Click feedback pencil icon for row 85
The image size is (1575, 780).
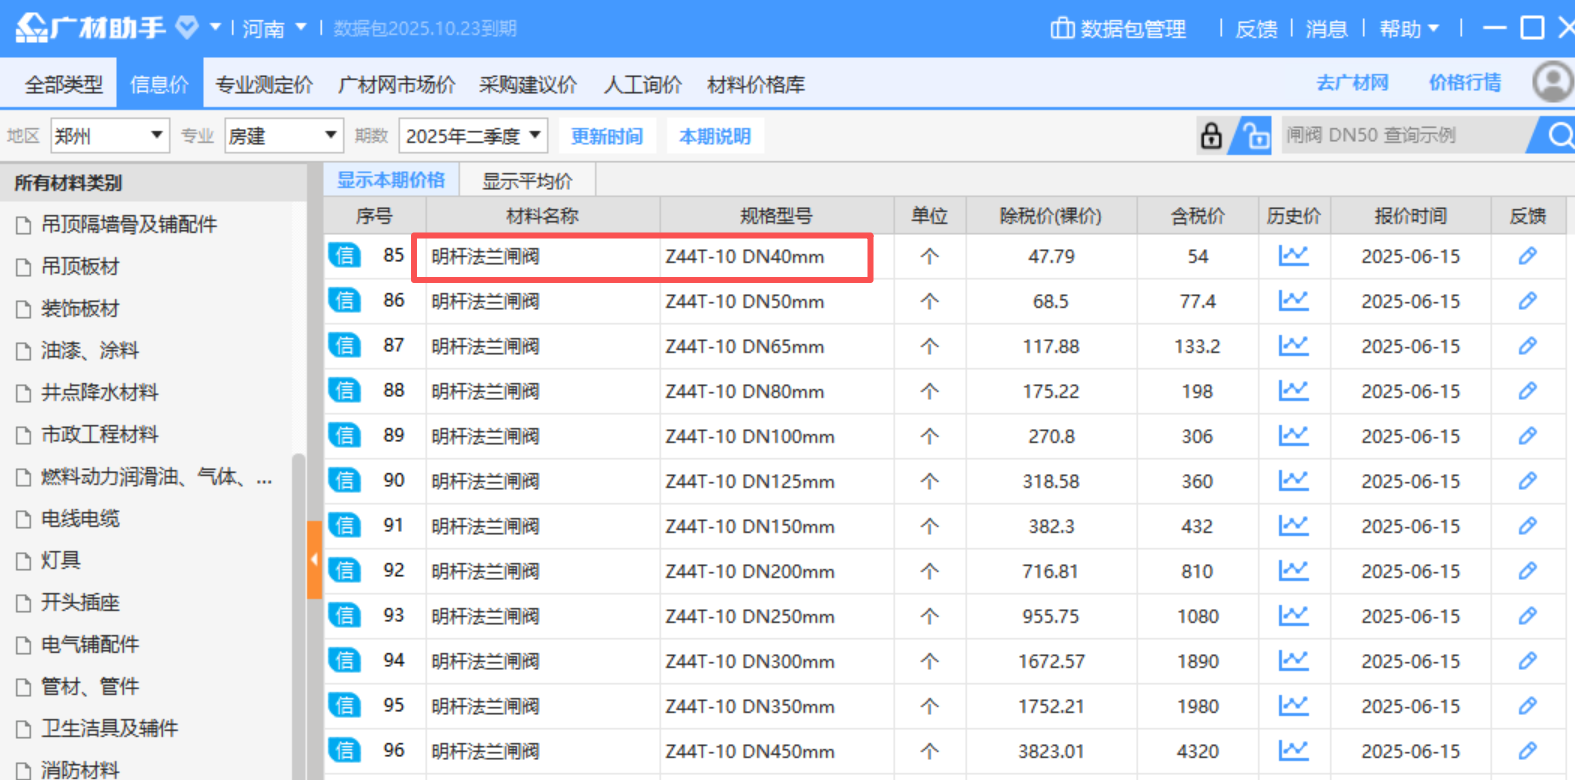1527,256
